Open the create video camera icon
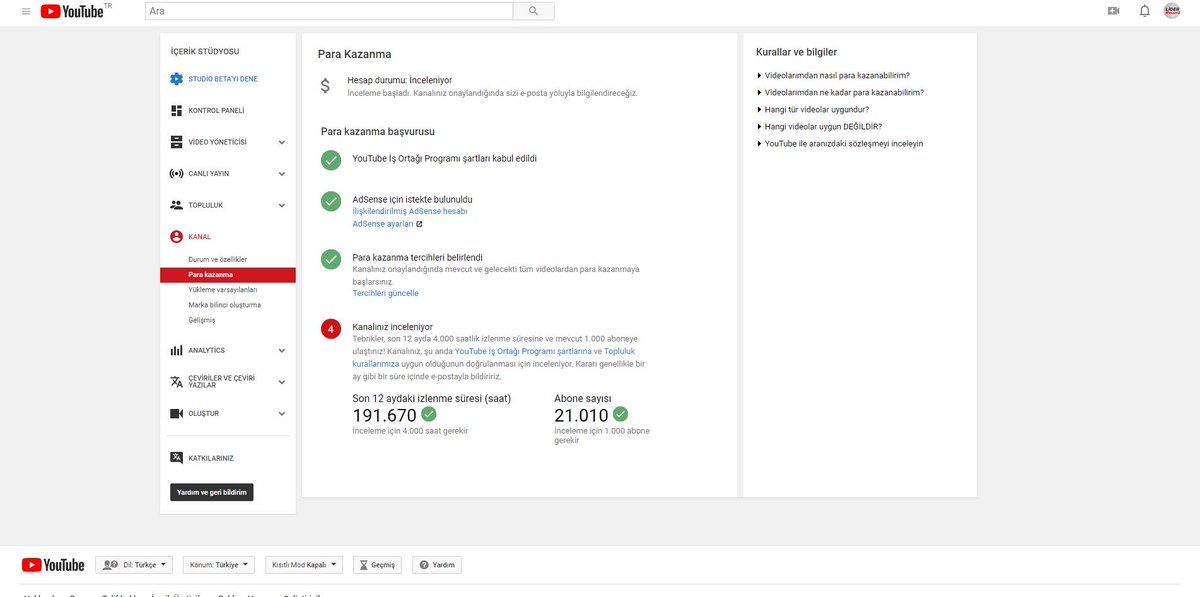 pyautogui.click(x=1114, y=11)
